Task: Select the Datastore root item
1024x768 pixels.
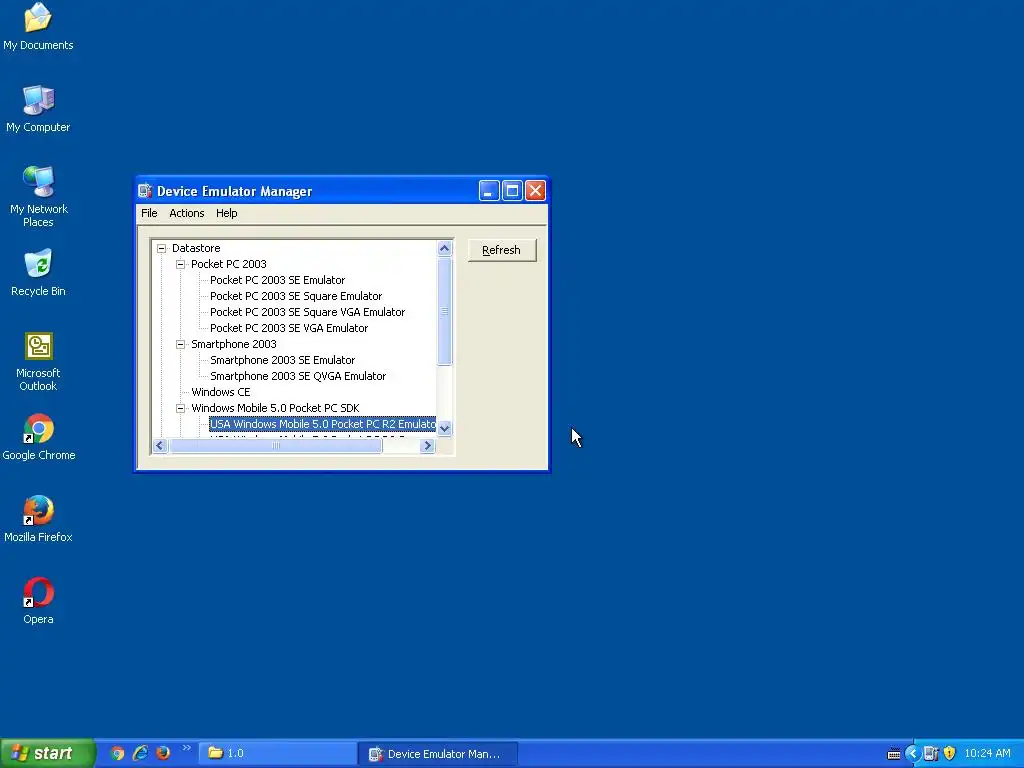Action: point(196,248)
